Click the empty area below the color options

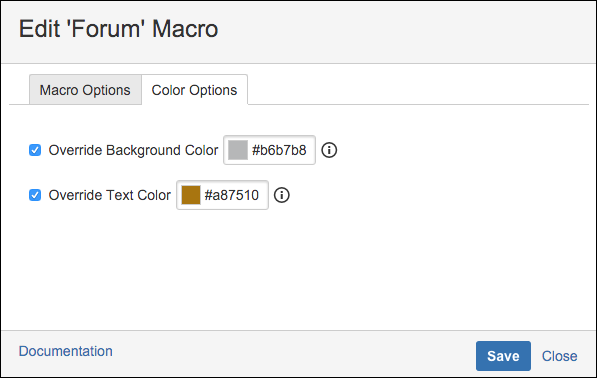click(x=298, y=270)
